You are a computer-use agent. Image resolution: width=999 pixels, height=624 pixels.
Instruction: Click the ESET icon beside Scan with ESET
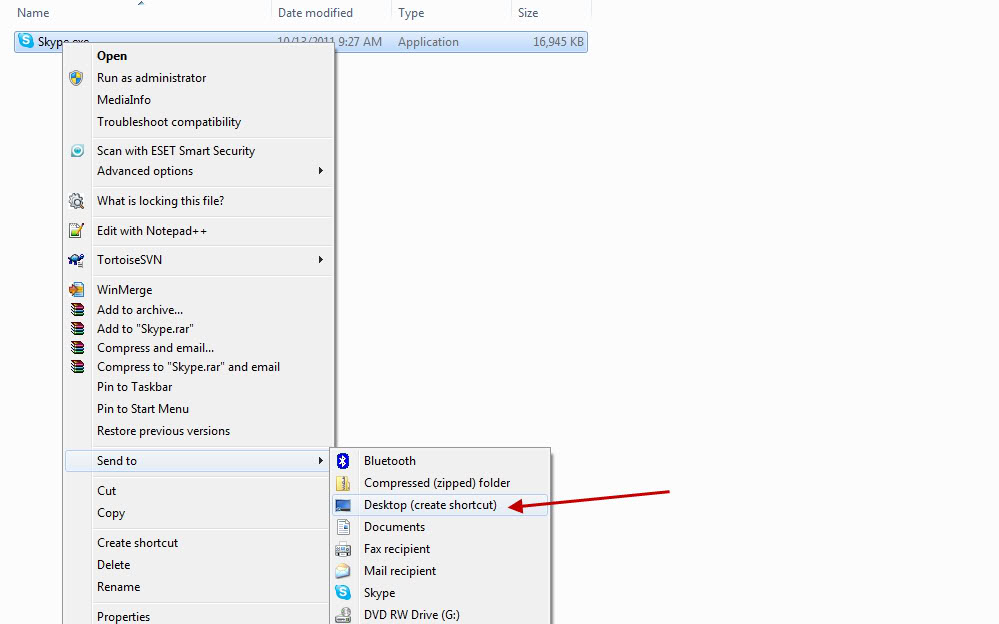[76, 150]
